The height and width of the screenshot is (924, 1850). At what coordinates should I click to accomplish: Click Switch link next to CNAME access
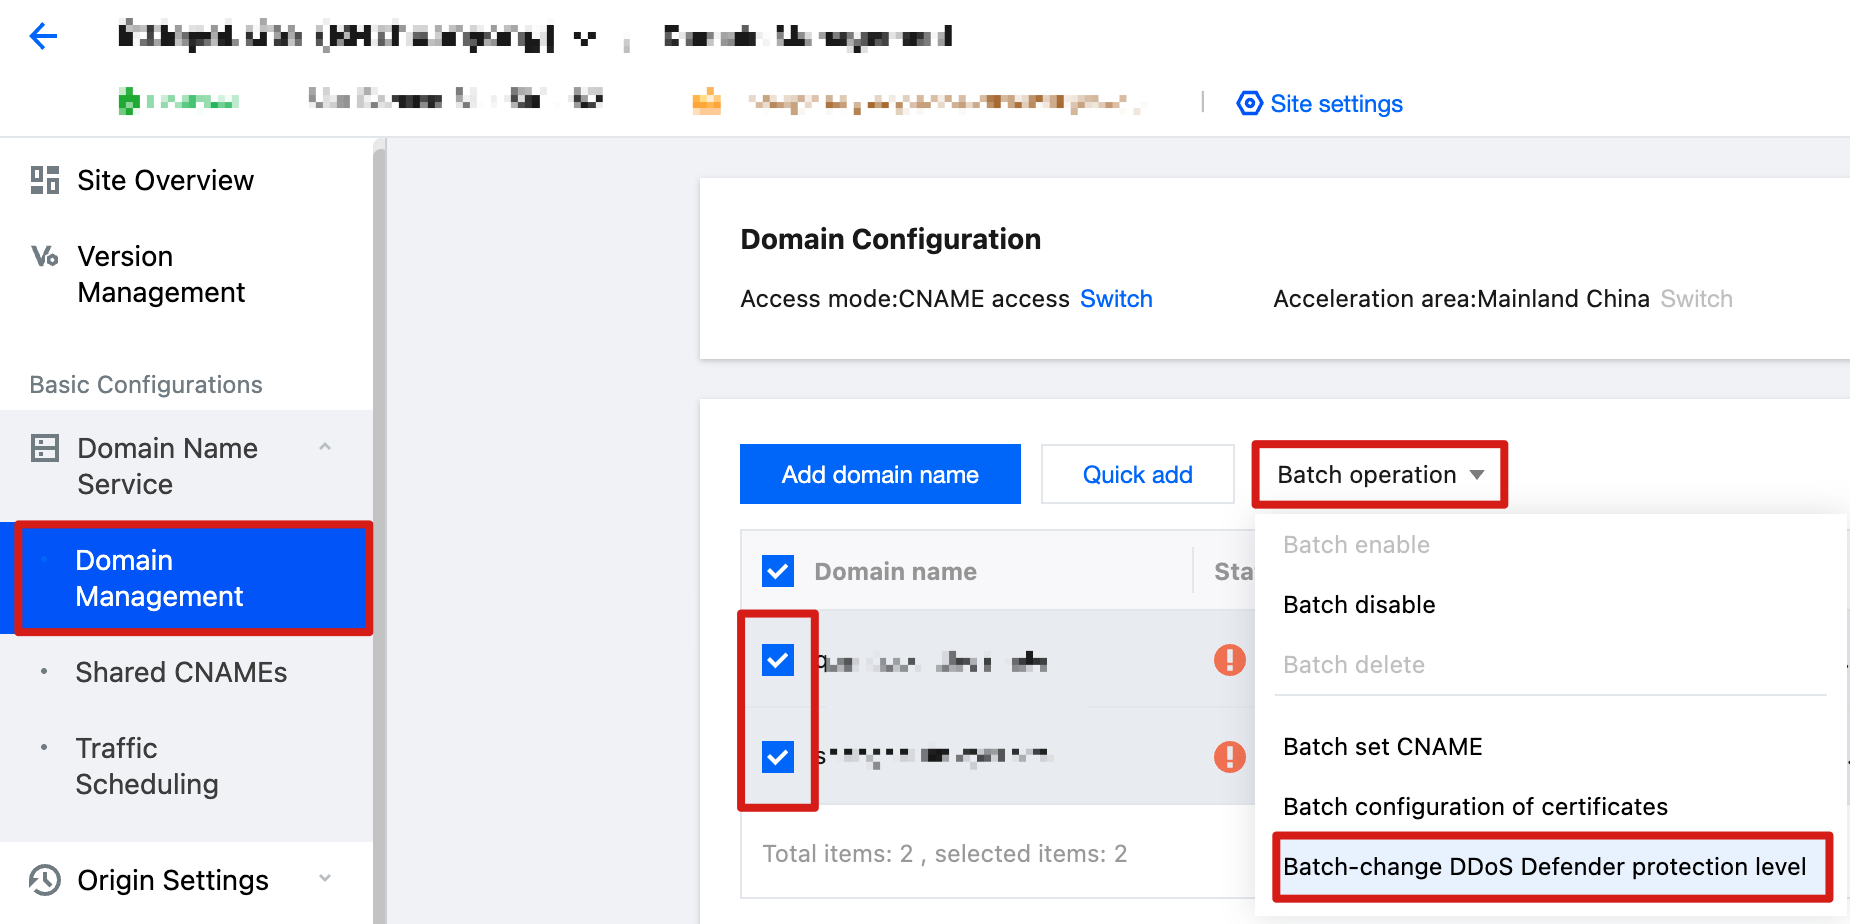click(x=1116, y=299)
